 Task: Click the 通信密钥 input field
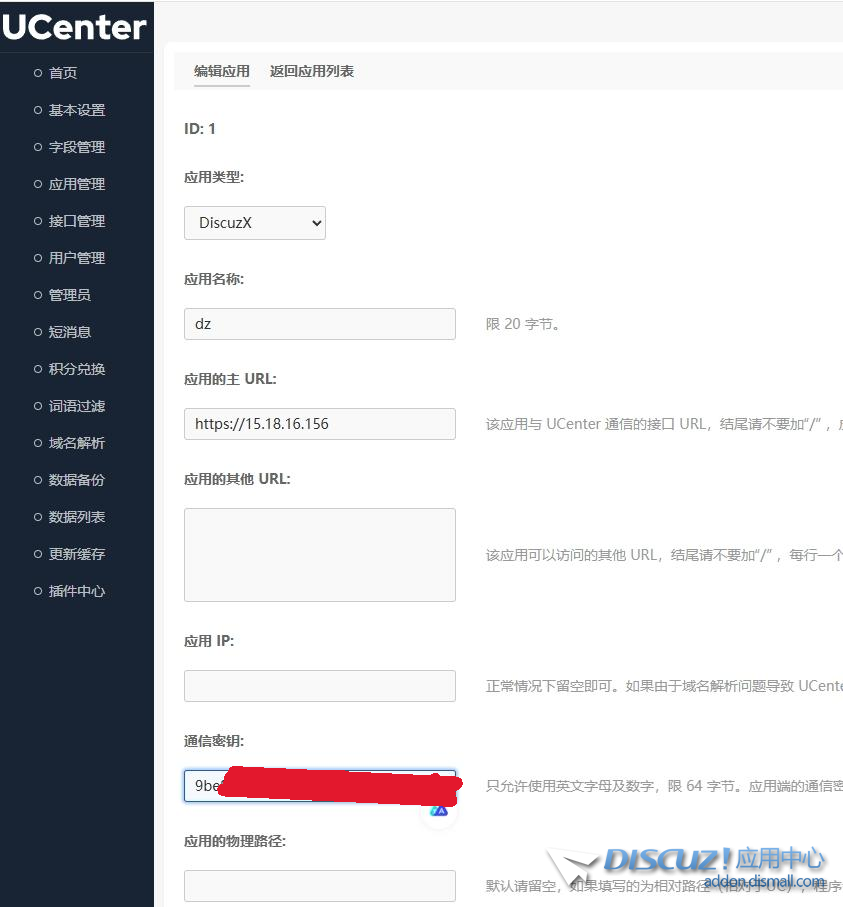[319, 786]
